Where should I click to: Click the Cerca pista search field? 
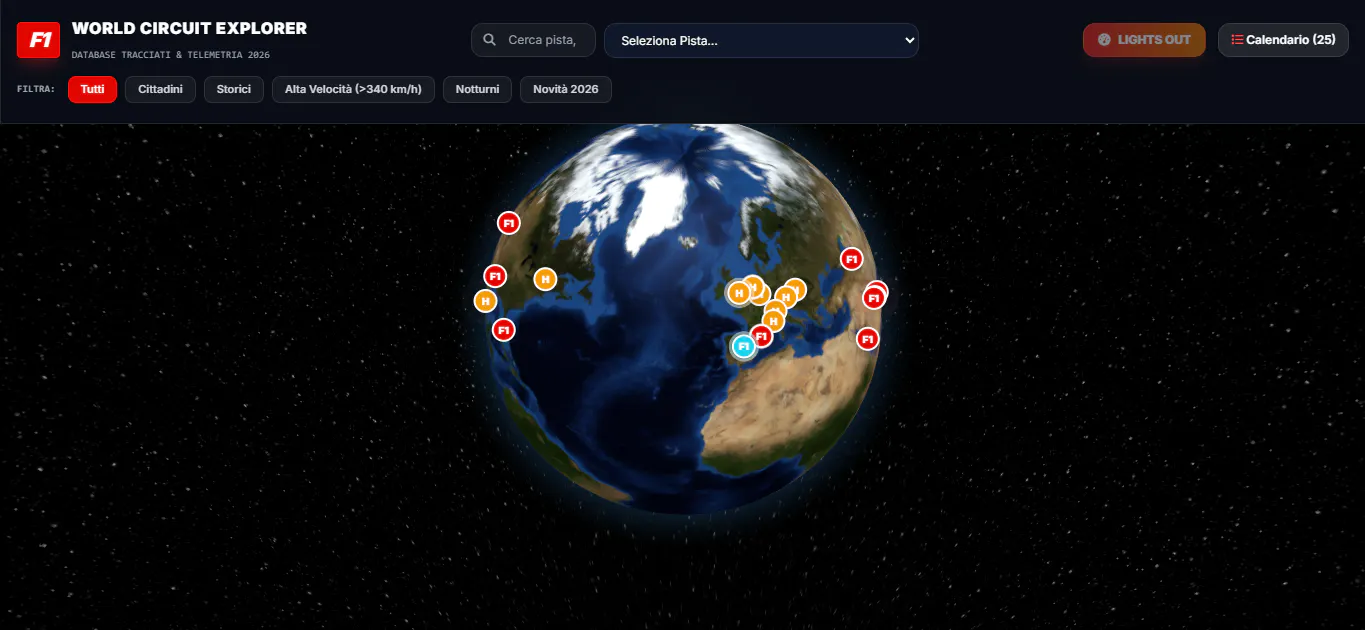(533, 40)
